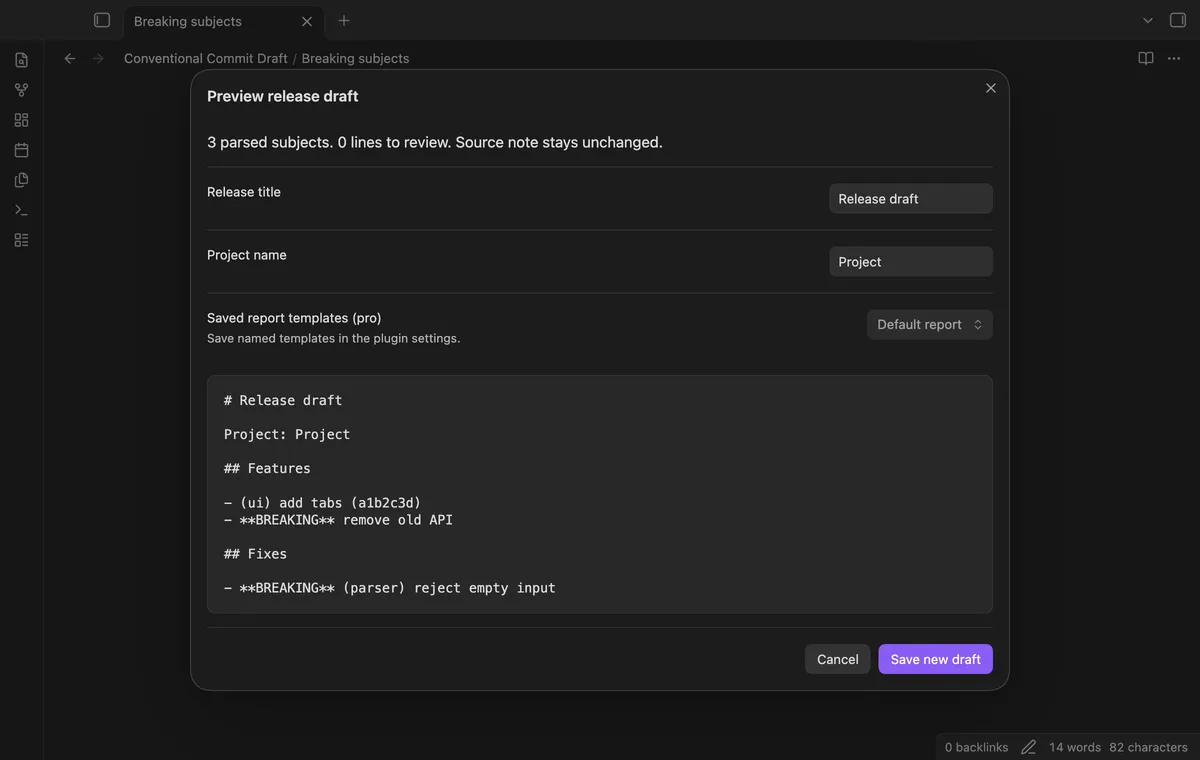Open more options three-dots menu
Screen dimensions: 1200x760
[1174, 59]
